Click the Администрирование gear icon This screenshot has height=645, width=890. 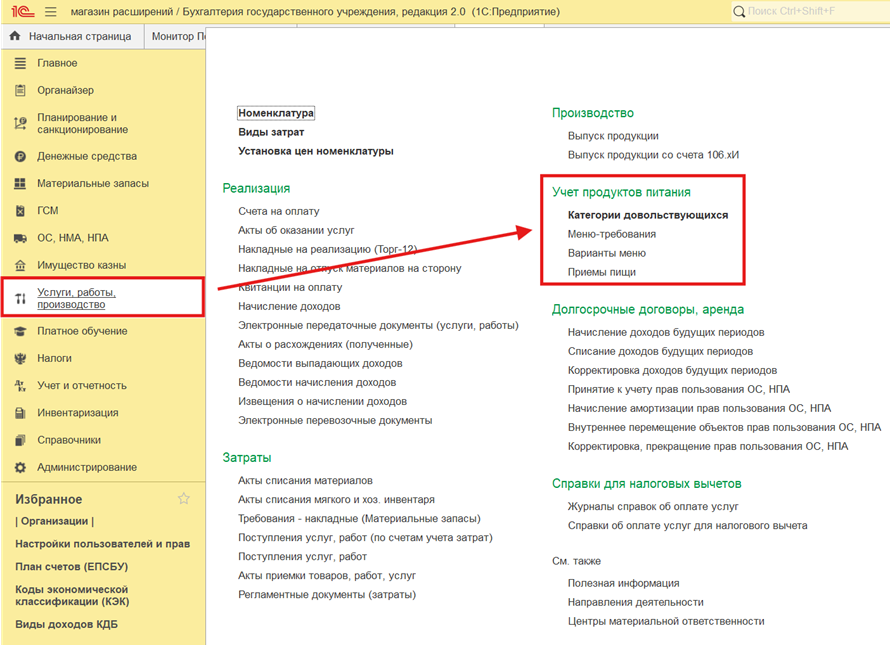coord(20,467)
